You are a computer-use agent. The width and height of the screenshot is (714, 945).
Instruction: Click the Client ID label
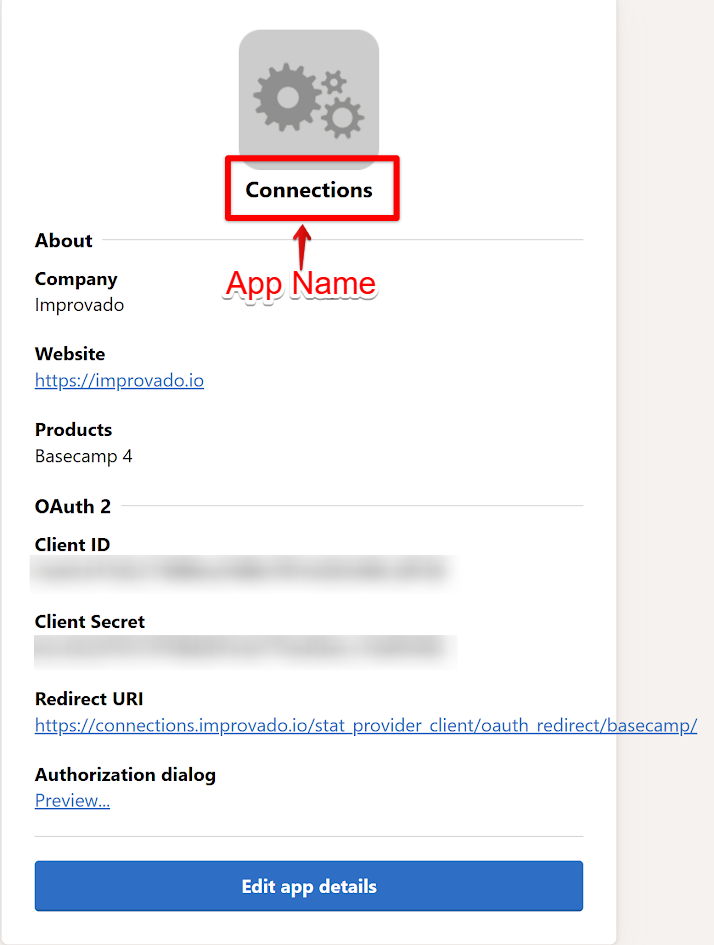click(72, 545)
